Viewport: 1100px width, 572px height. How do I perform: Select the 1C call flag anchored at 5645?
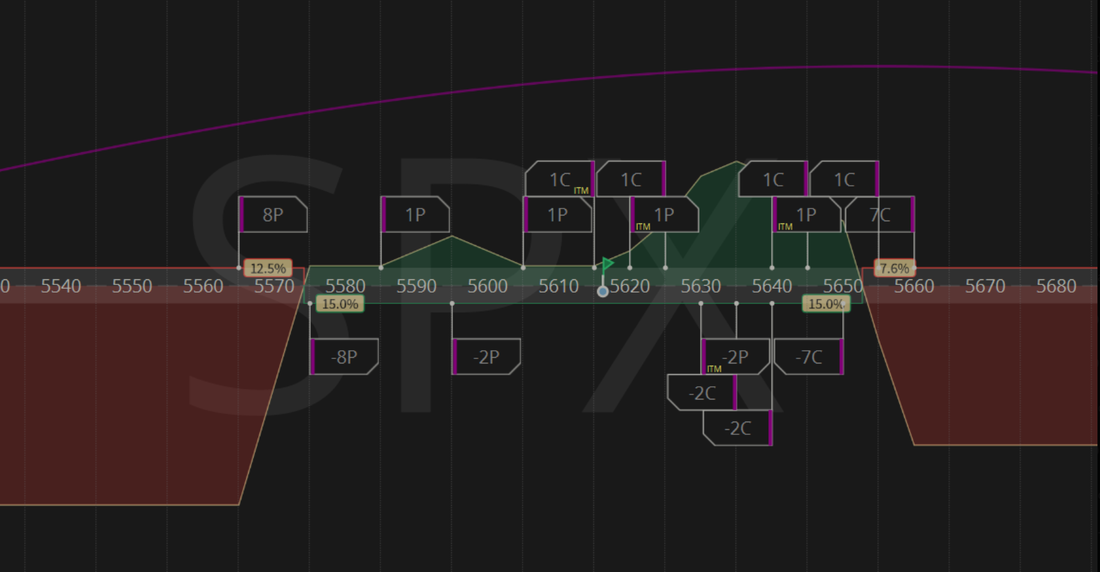click(x=773, y=179)
